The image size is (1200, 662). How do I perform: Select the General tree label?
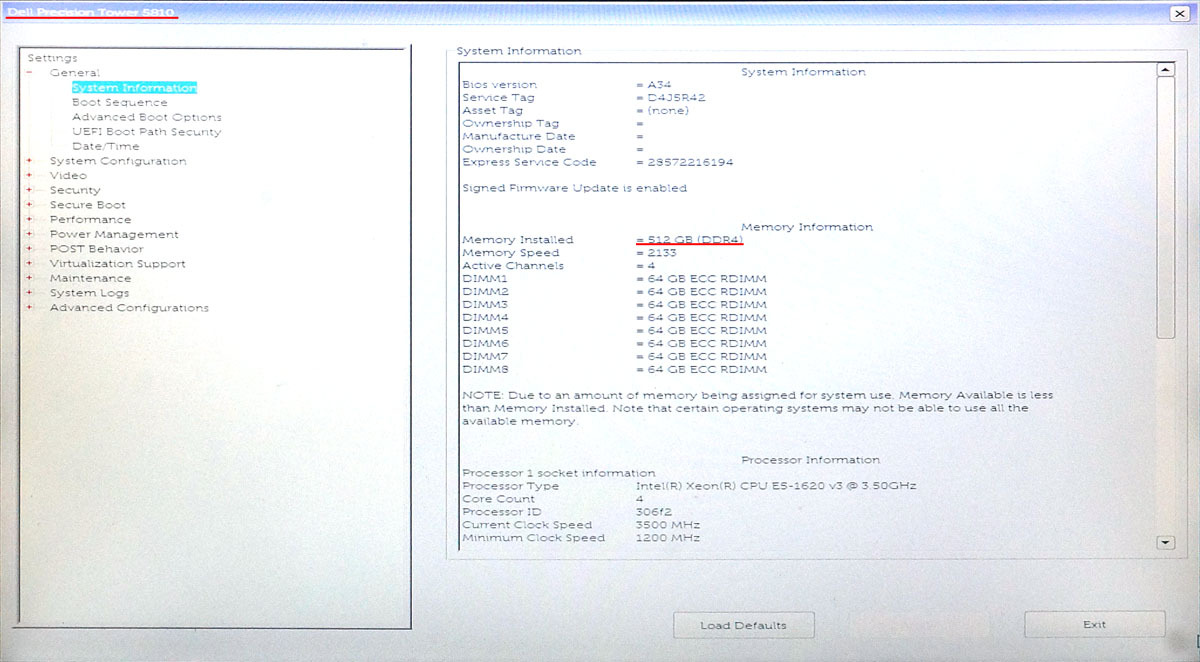pyautogui.click(x=75, y=73)
